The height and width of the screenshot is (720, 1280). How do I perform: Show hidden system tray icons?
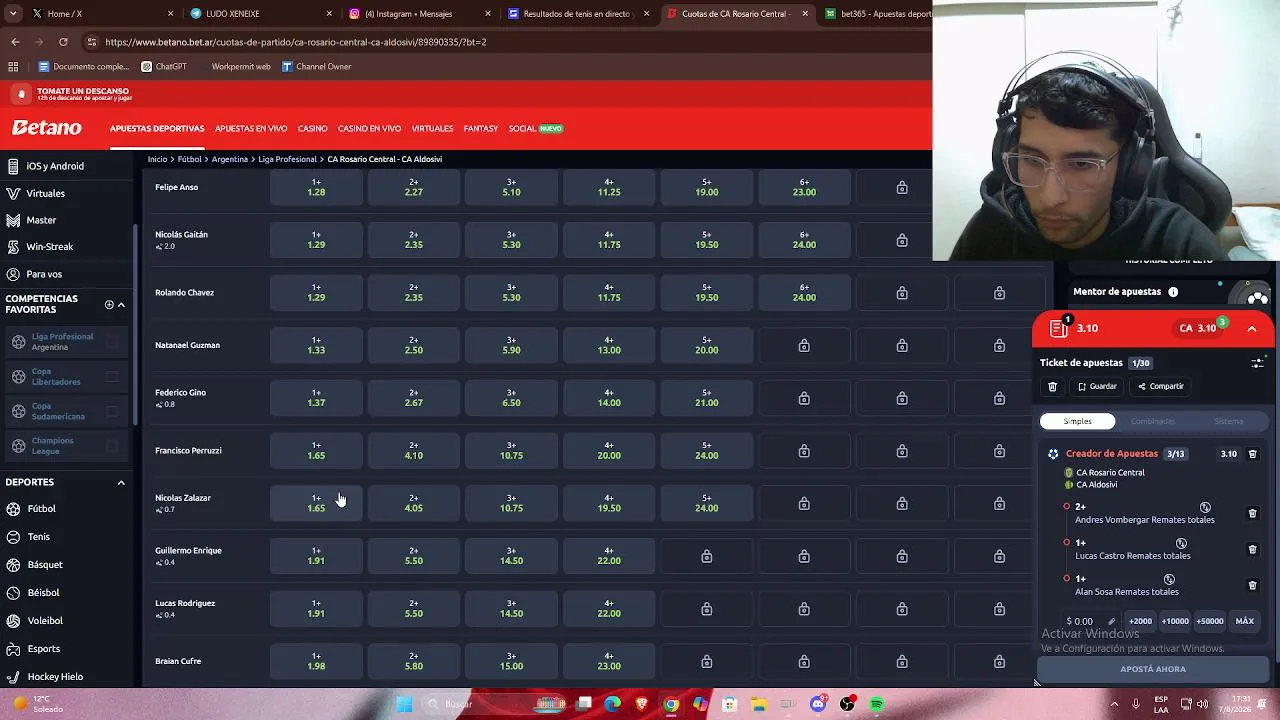[x=1113, y=704]
